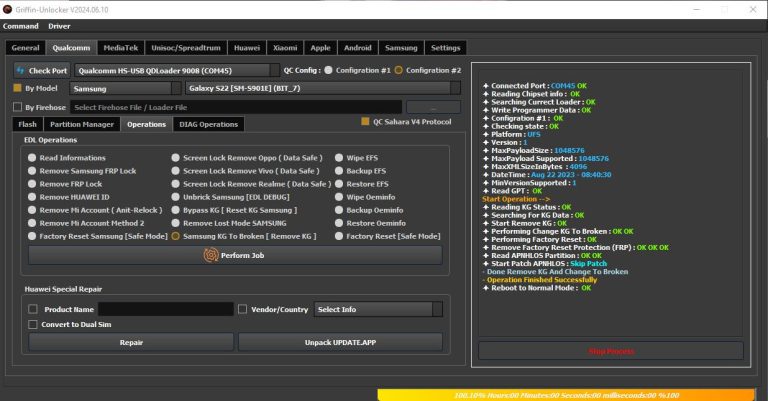Click the Griffin-Unlocker logo in title bar
Image resolution: width=768 pixels, height=401 pixels.
click(7, 8)
